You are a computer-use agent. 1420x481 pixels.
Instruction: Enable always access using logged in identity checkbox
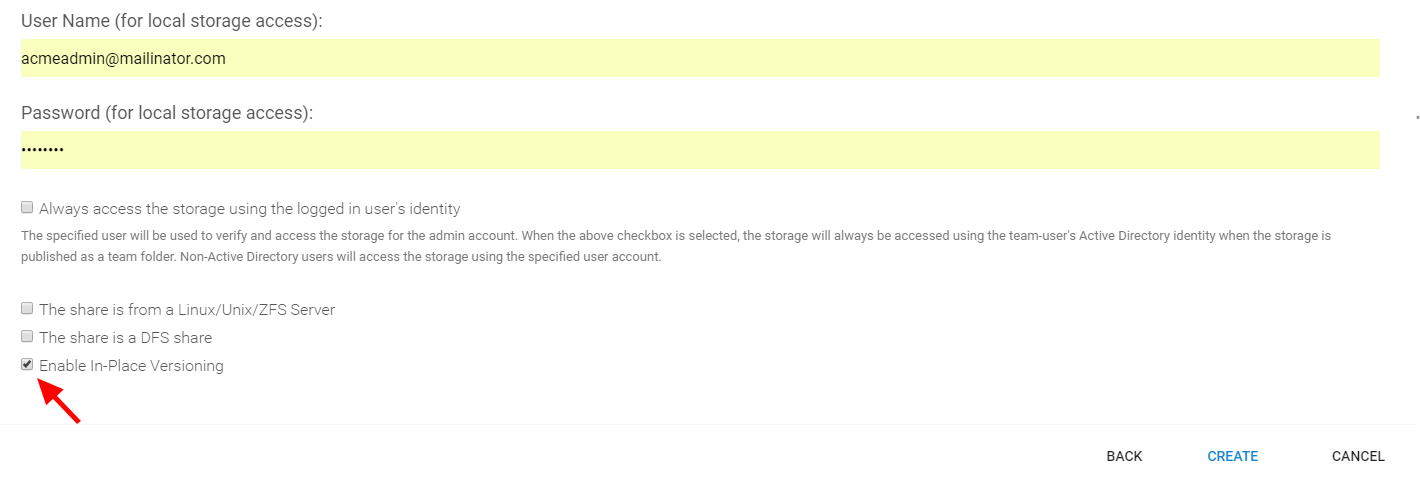click(27, 208)
